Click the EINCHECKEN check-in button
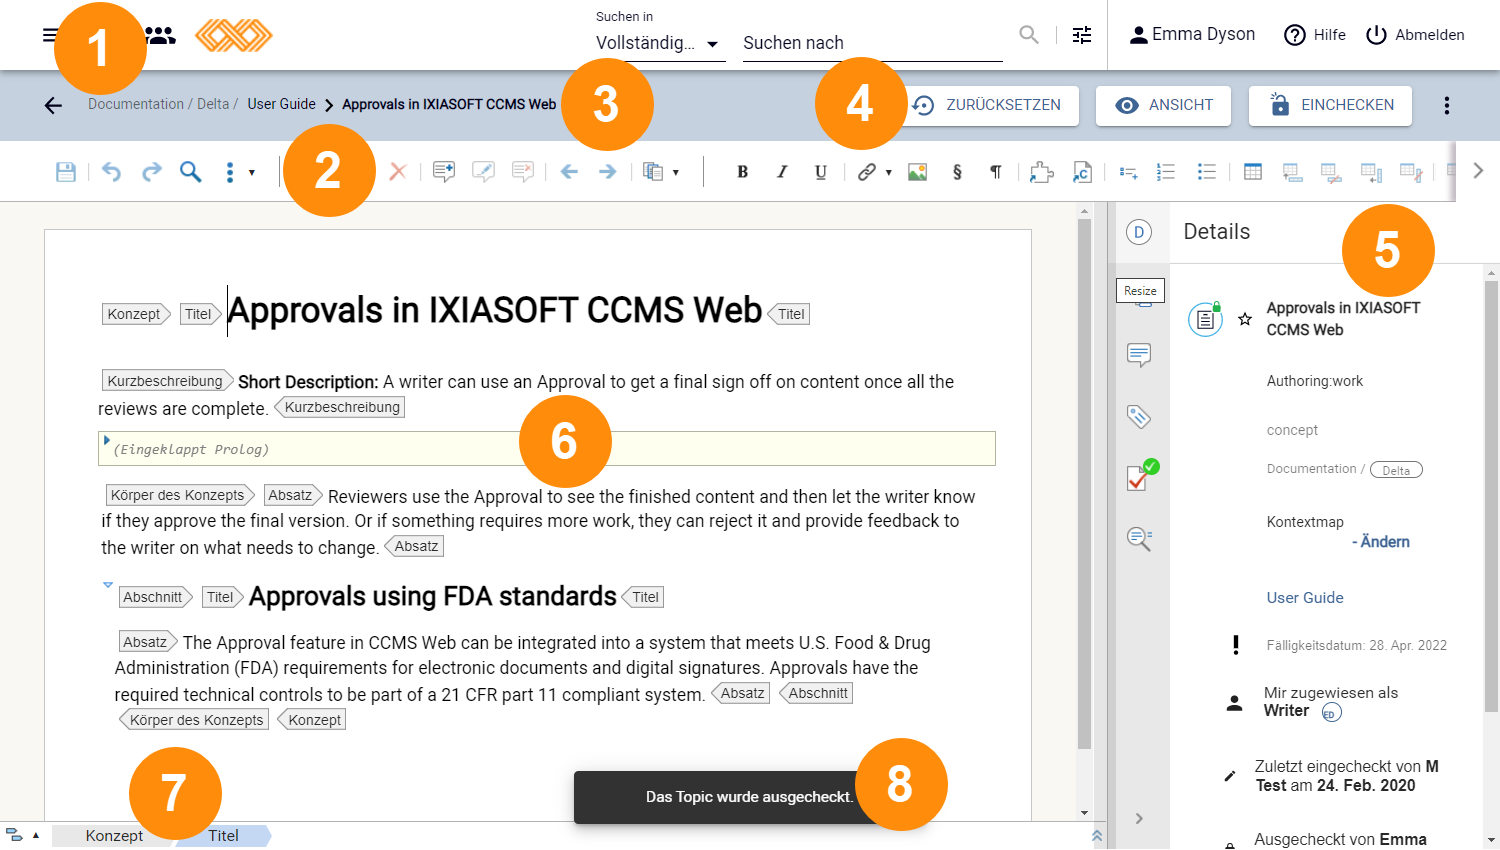Screen dimensions: 1500x850 click(1330, 105)
